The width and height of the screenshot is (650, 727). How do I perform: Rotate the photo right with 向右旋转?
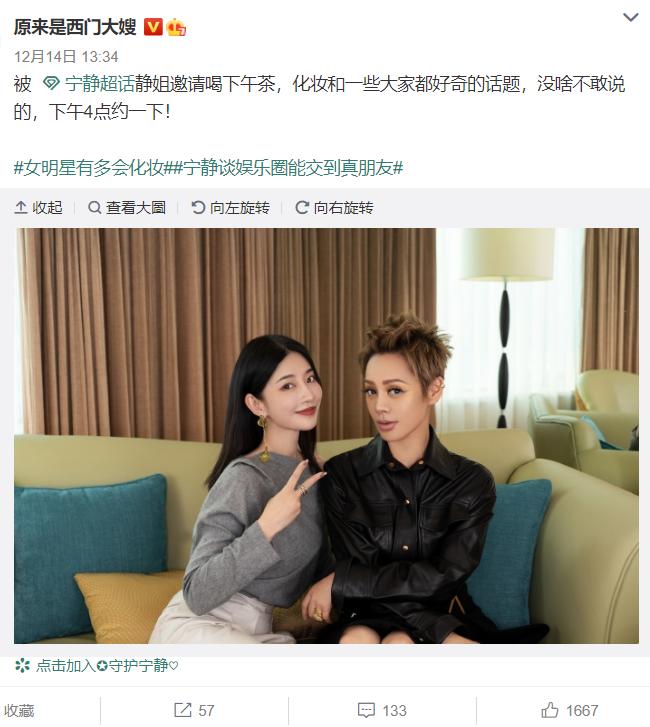click(334, 207)
